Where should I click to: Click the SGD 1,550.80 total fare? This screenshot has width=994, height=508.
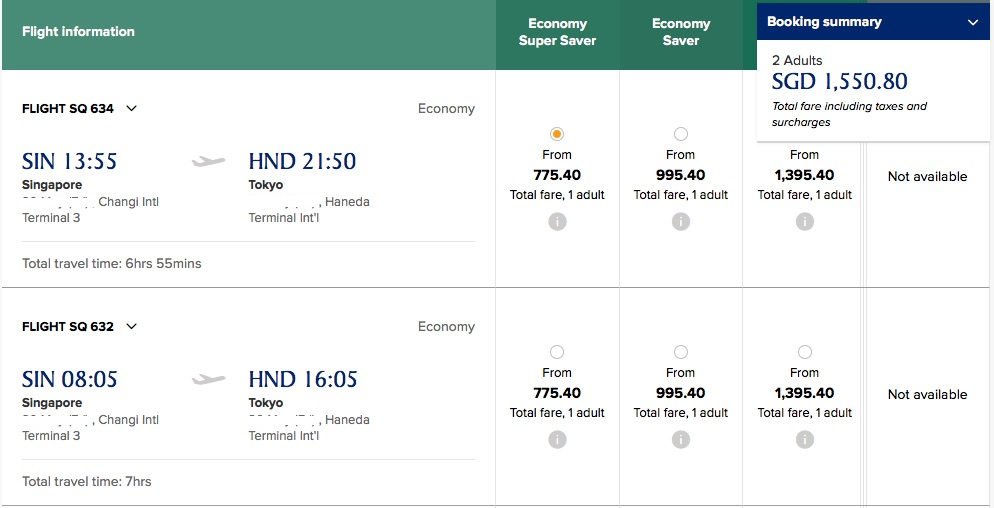click(840, 82)
